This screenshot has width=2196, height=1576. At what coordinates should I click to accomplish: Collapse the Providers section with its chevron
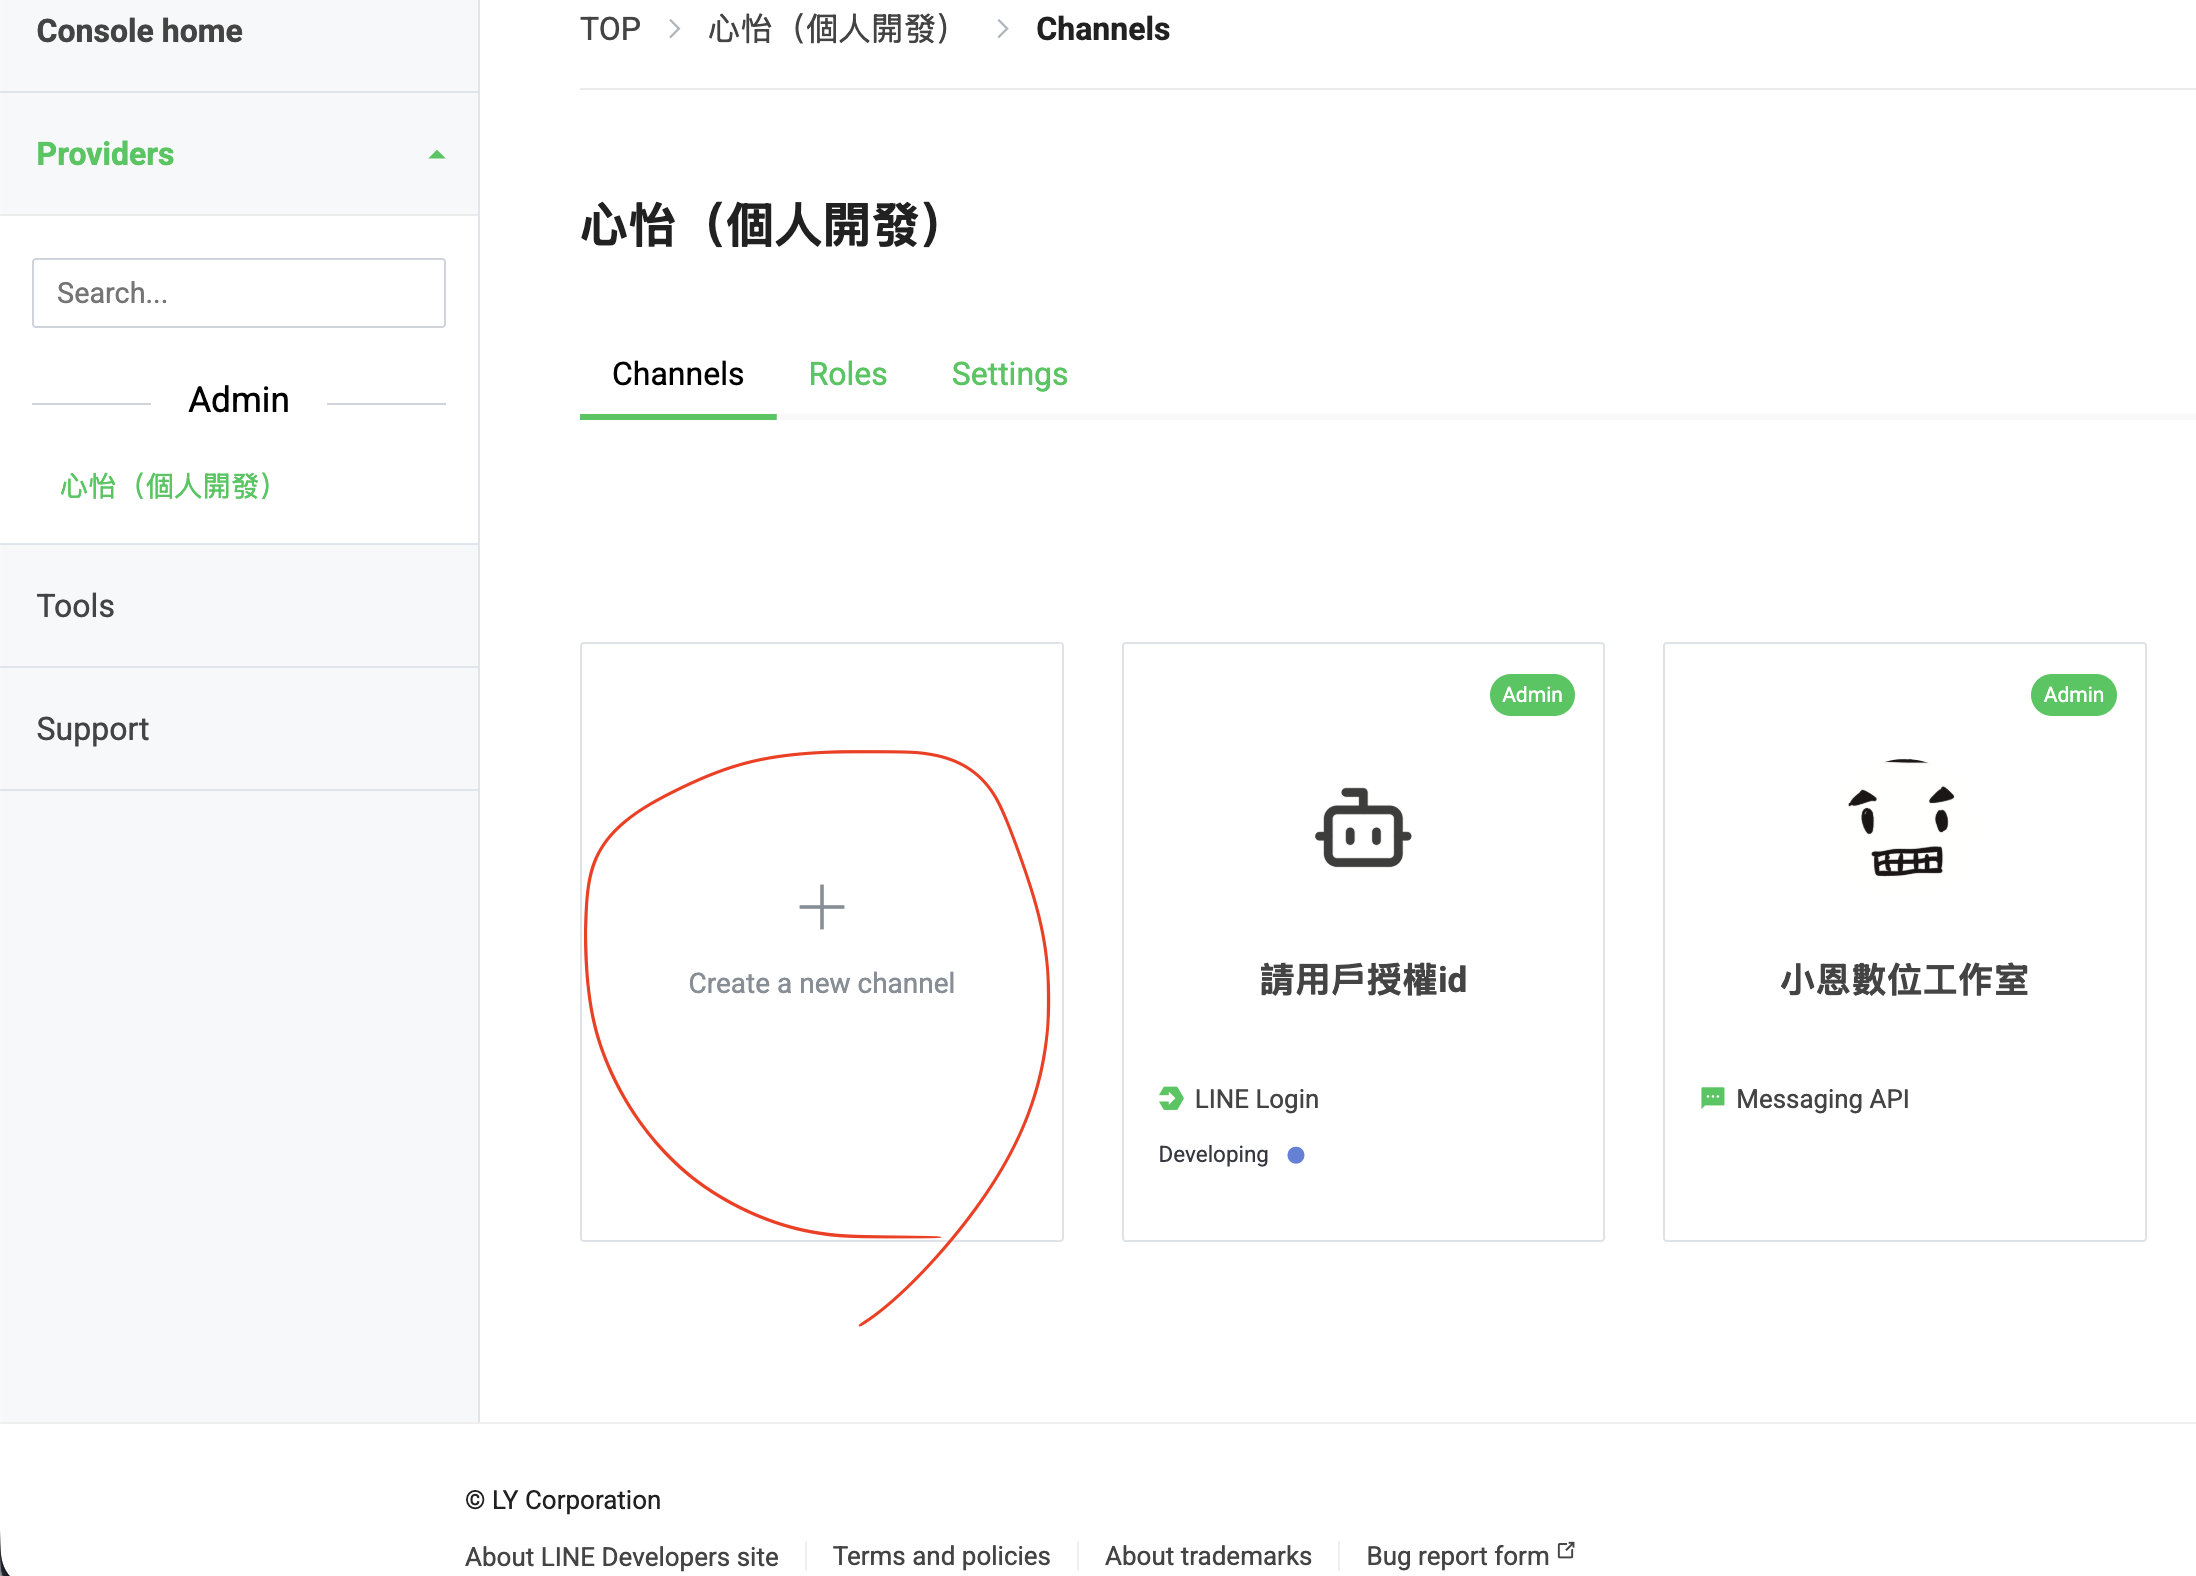coord(436,154)
